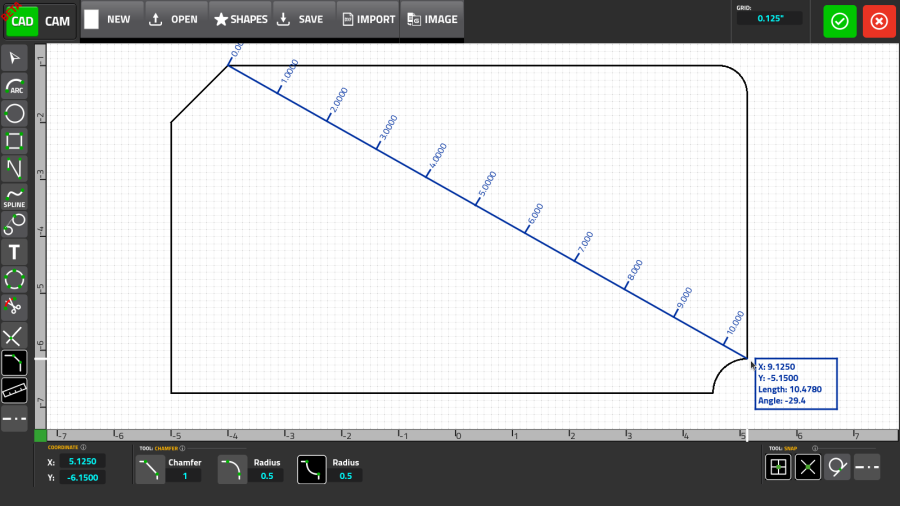Image resolution: width=900 pixels, height=506 pixels.
Task: Select the Circle drawing tool
Action: click(14, 114)
